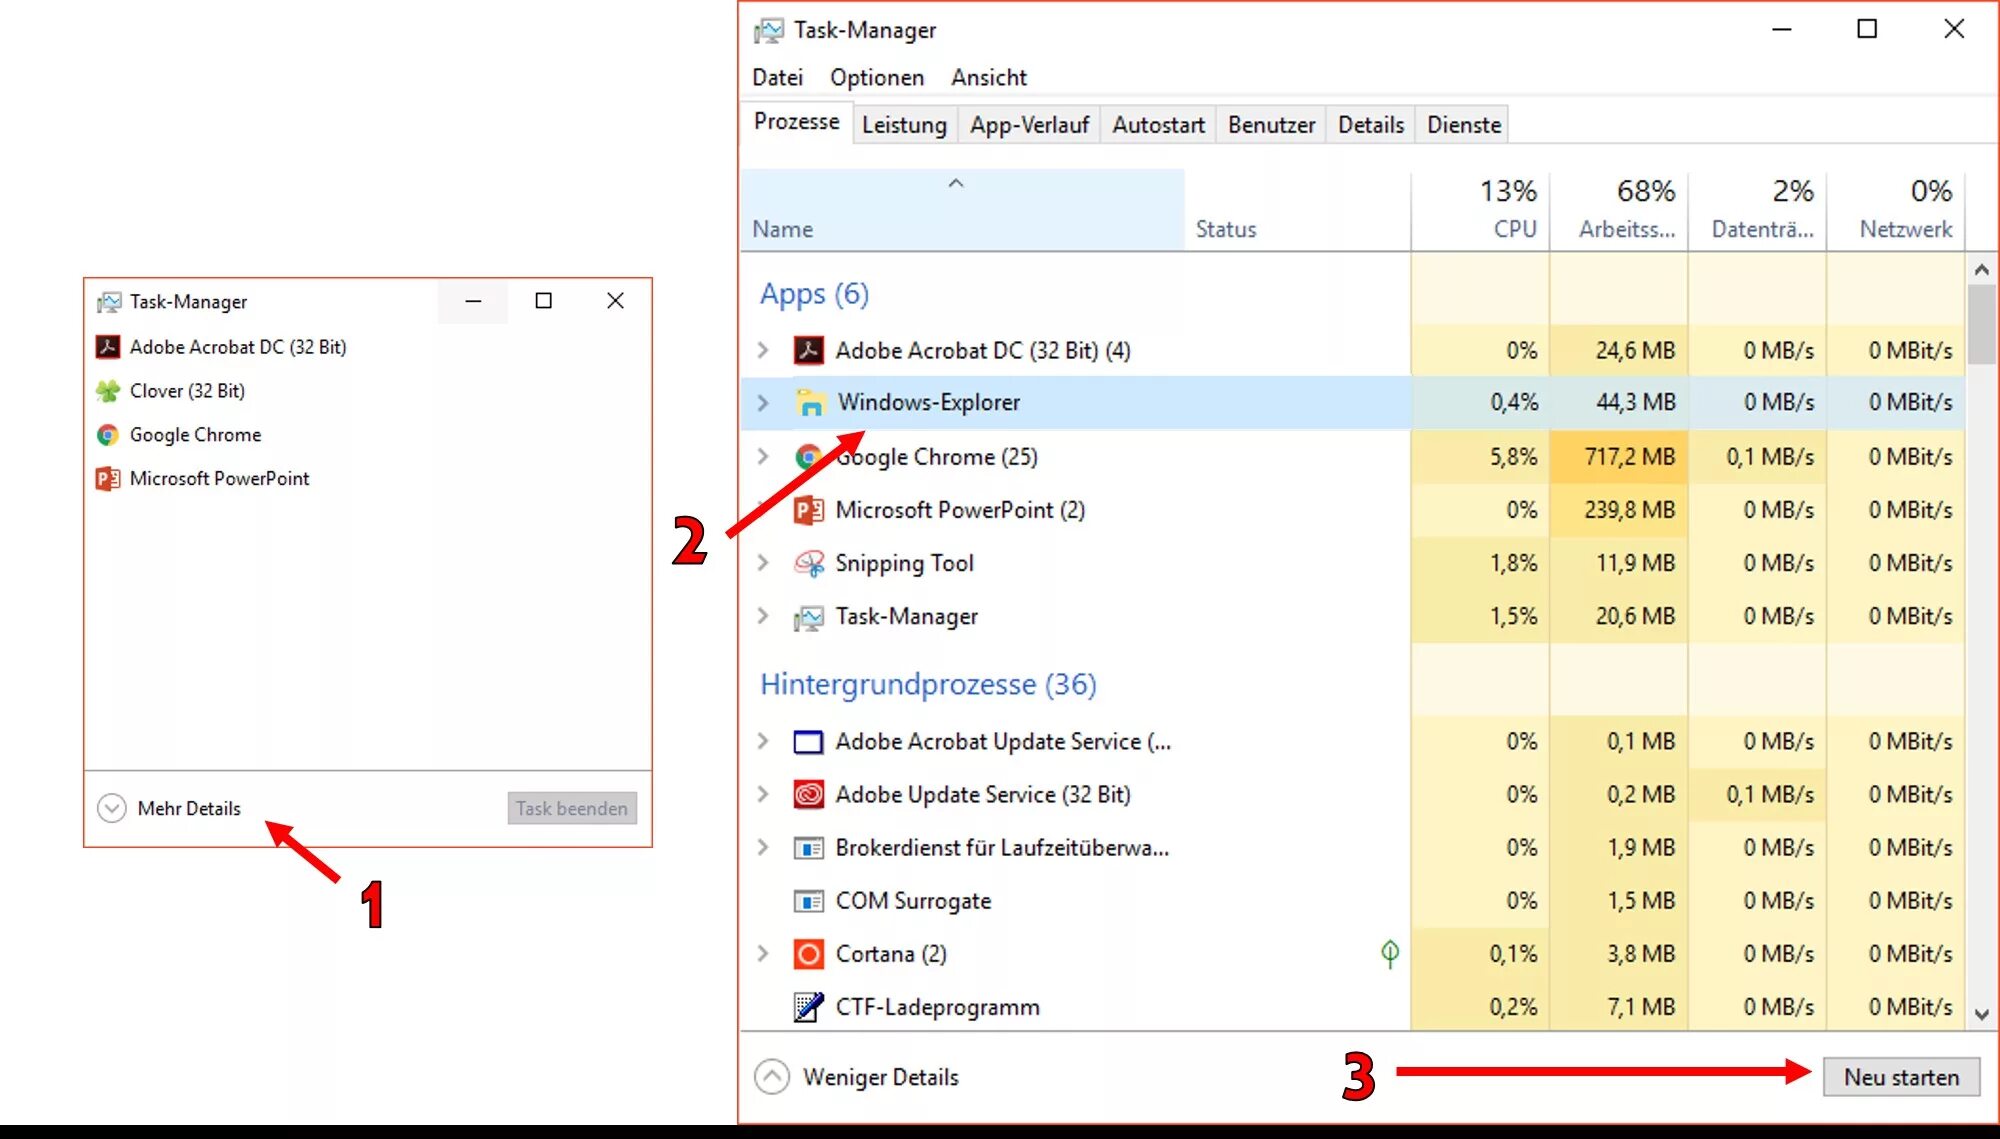This screenshot has height=1139, width=2000.
Task: Sort by the CPU column header
Action: (1480, 210)
